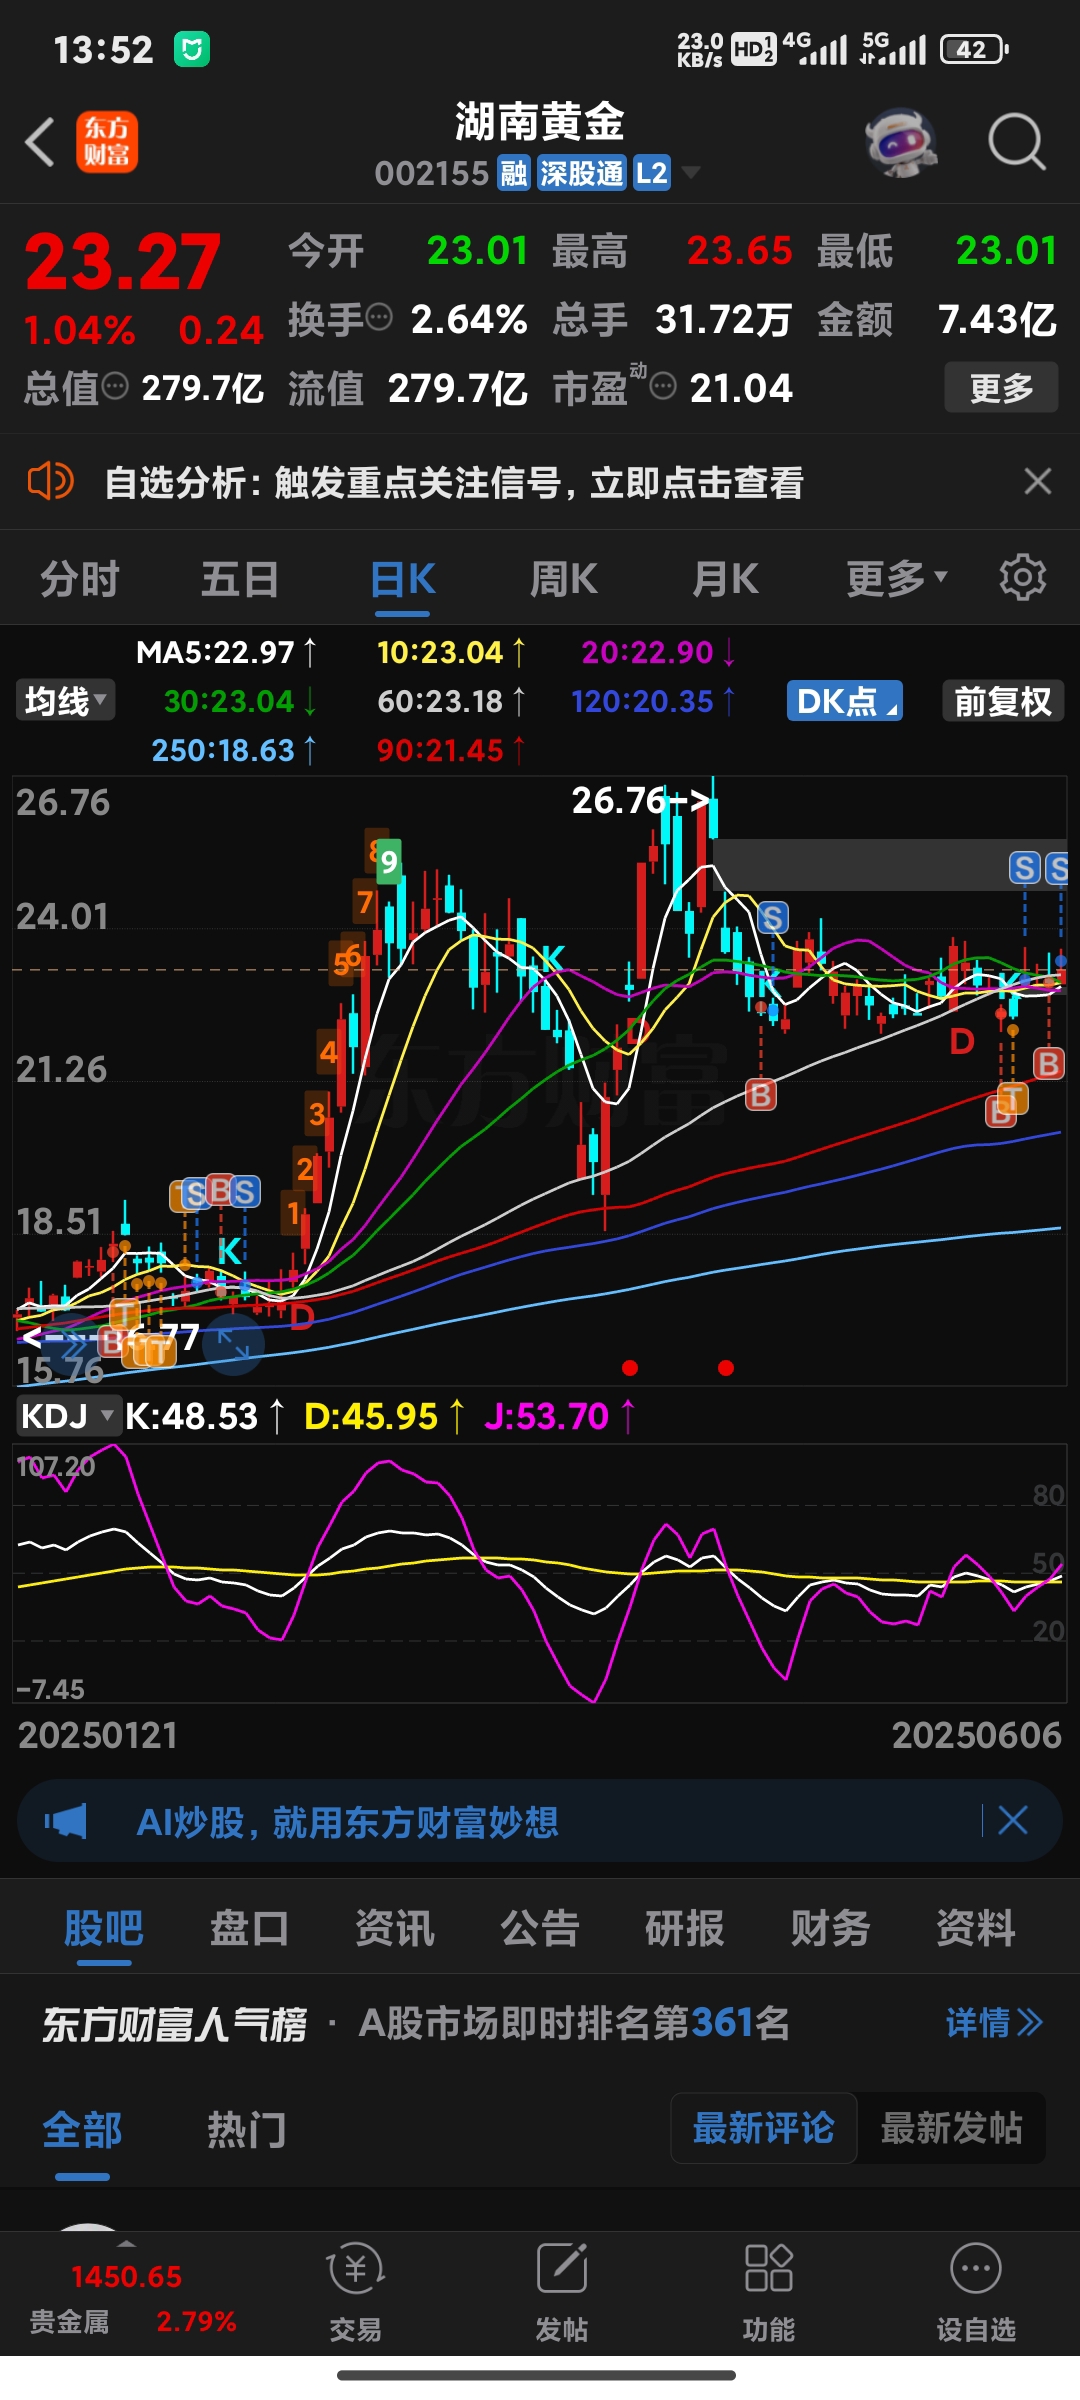Open the robot AI assistant avatar
Image resolution: width=1080 pixels, height=2400 pixels.
click(x=901, y=142)
